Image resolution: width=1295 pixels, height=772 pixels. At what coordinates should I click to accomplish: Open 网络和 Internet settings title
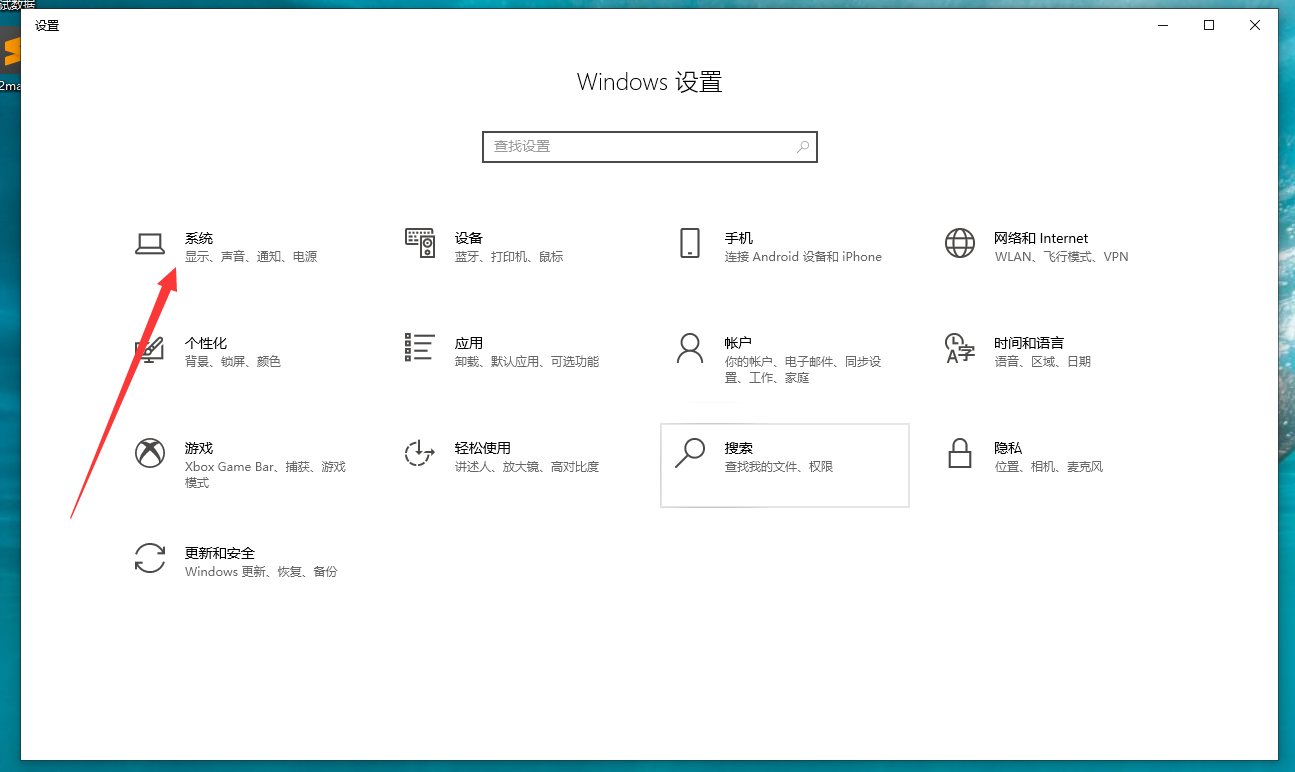click(1041, 238)
